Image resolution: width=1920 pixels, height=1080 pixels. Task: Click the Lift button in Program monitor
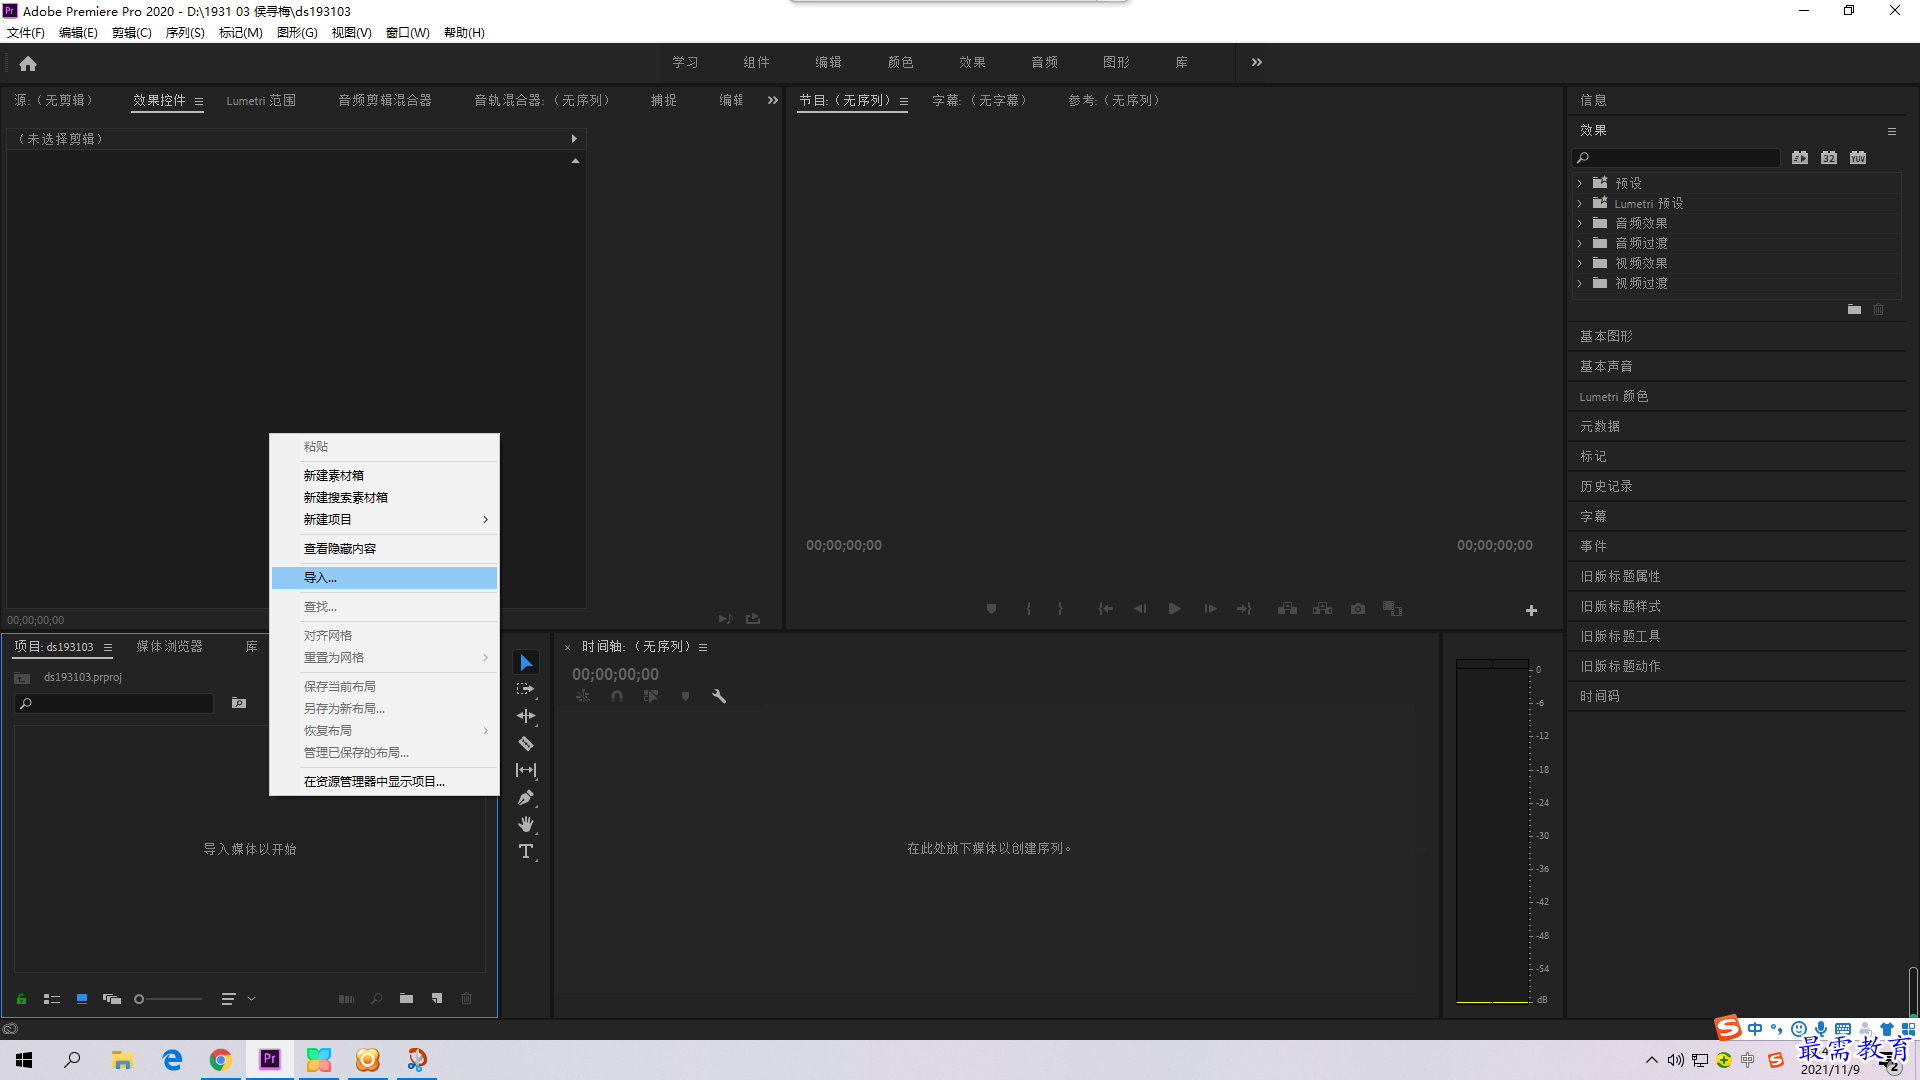(1288, 608)
